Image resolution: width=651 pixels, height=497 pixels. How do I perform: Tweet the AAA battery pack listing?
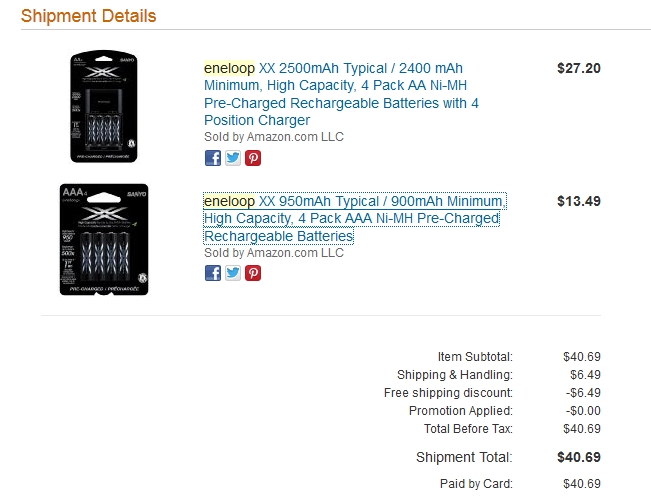232,273
